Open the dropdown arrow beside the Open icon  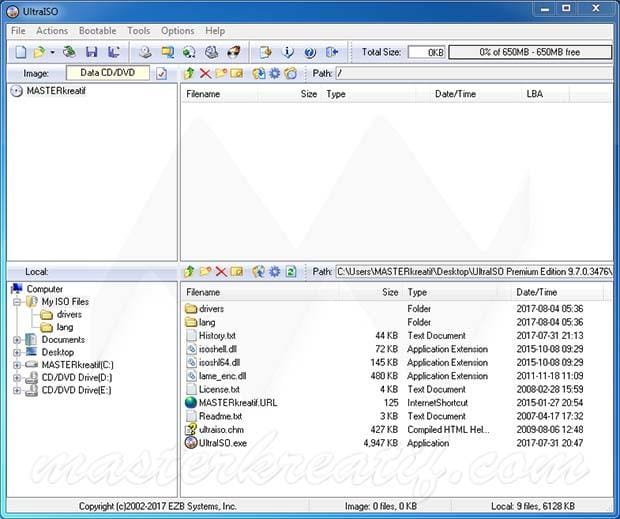52,52
